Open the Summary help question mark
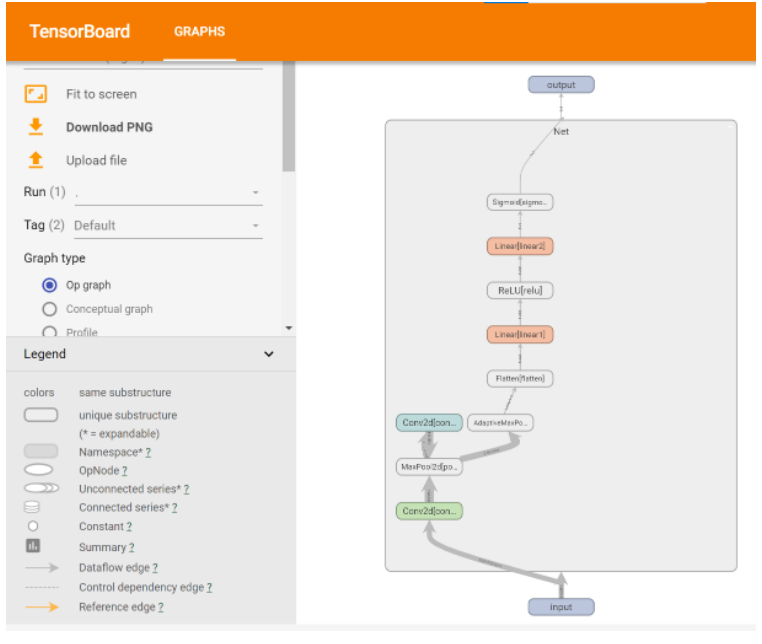Screen dimensions: 762x644 point(131,548)
